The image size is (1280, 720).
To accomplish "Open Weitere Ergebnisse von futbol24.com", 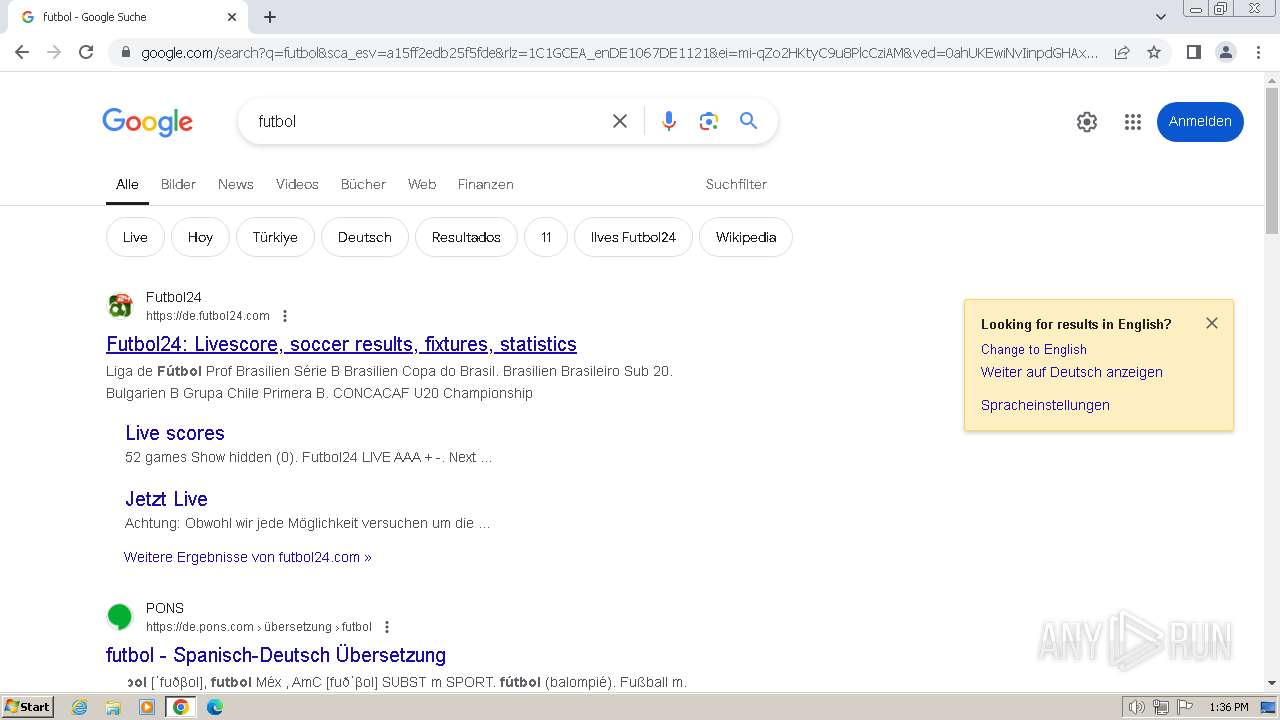I will click(248, 557).
